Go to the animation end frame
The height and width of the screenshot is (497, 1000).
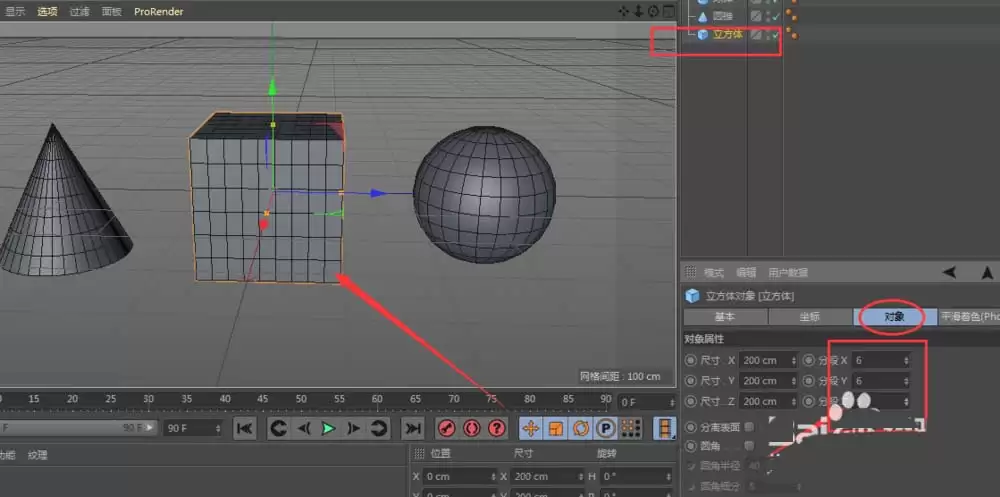pos(412,428)
